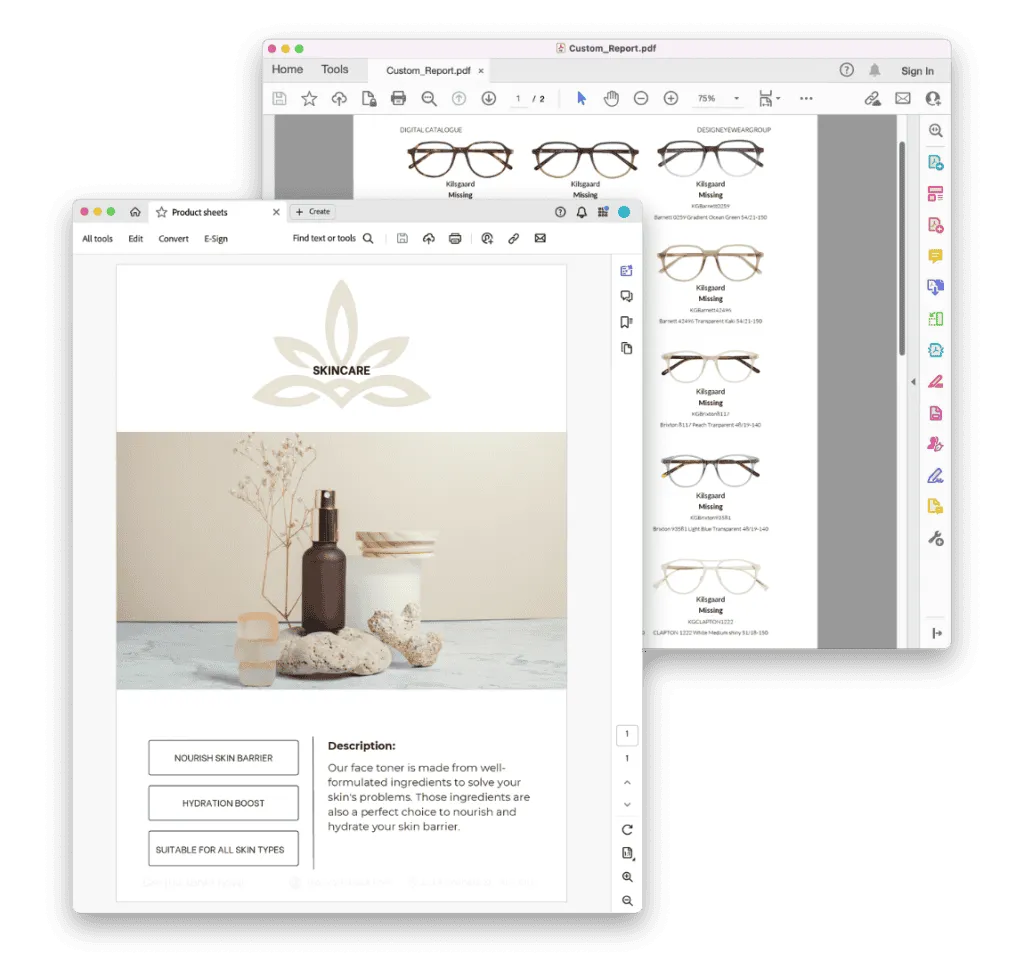The width and height of the screenshot is (1024, 962).
Task: Click the Create button in Product sheets window
Action: pos(313,212)
